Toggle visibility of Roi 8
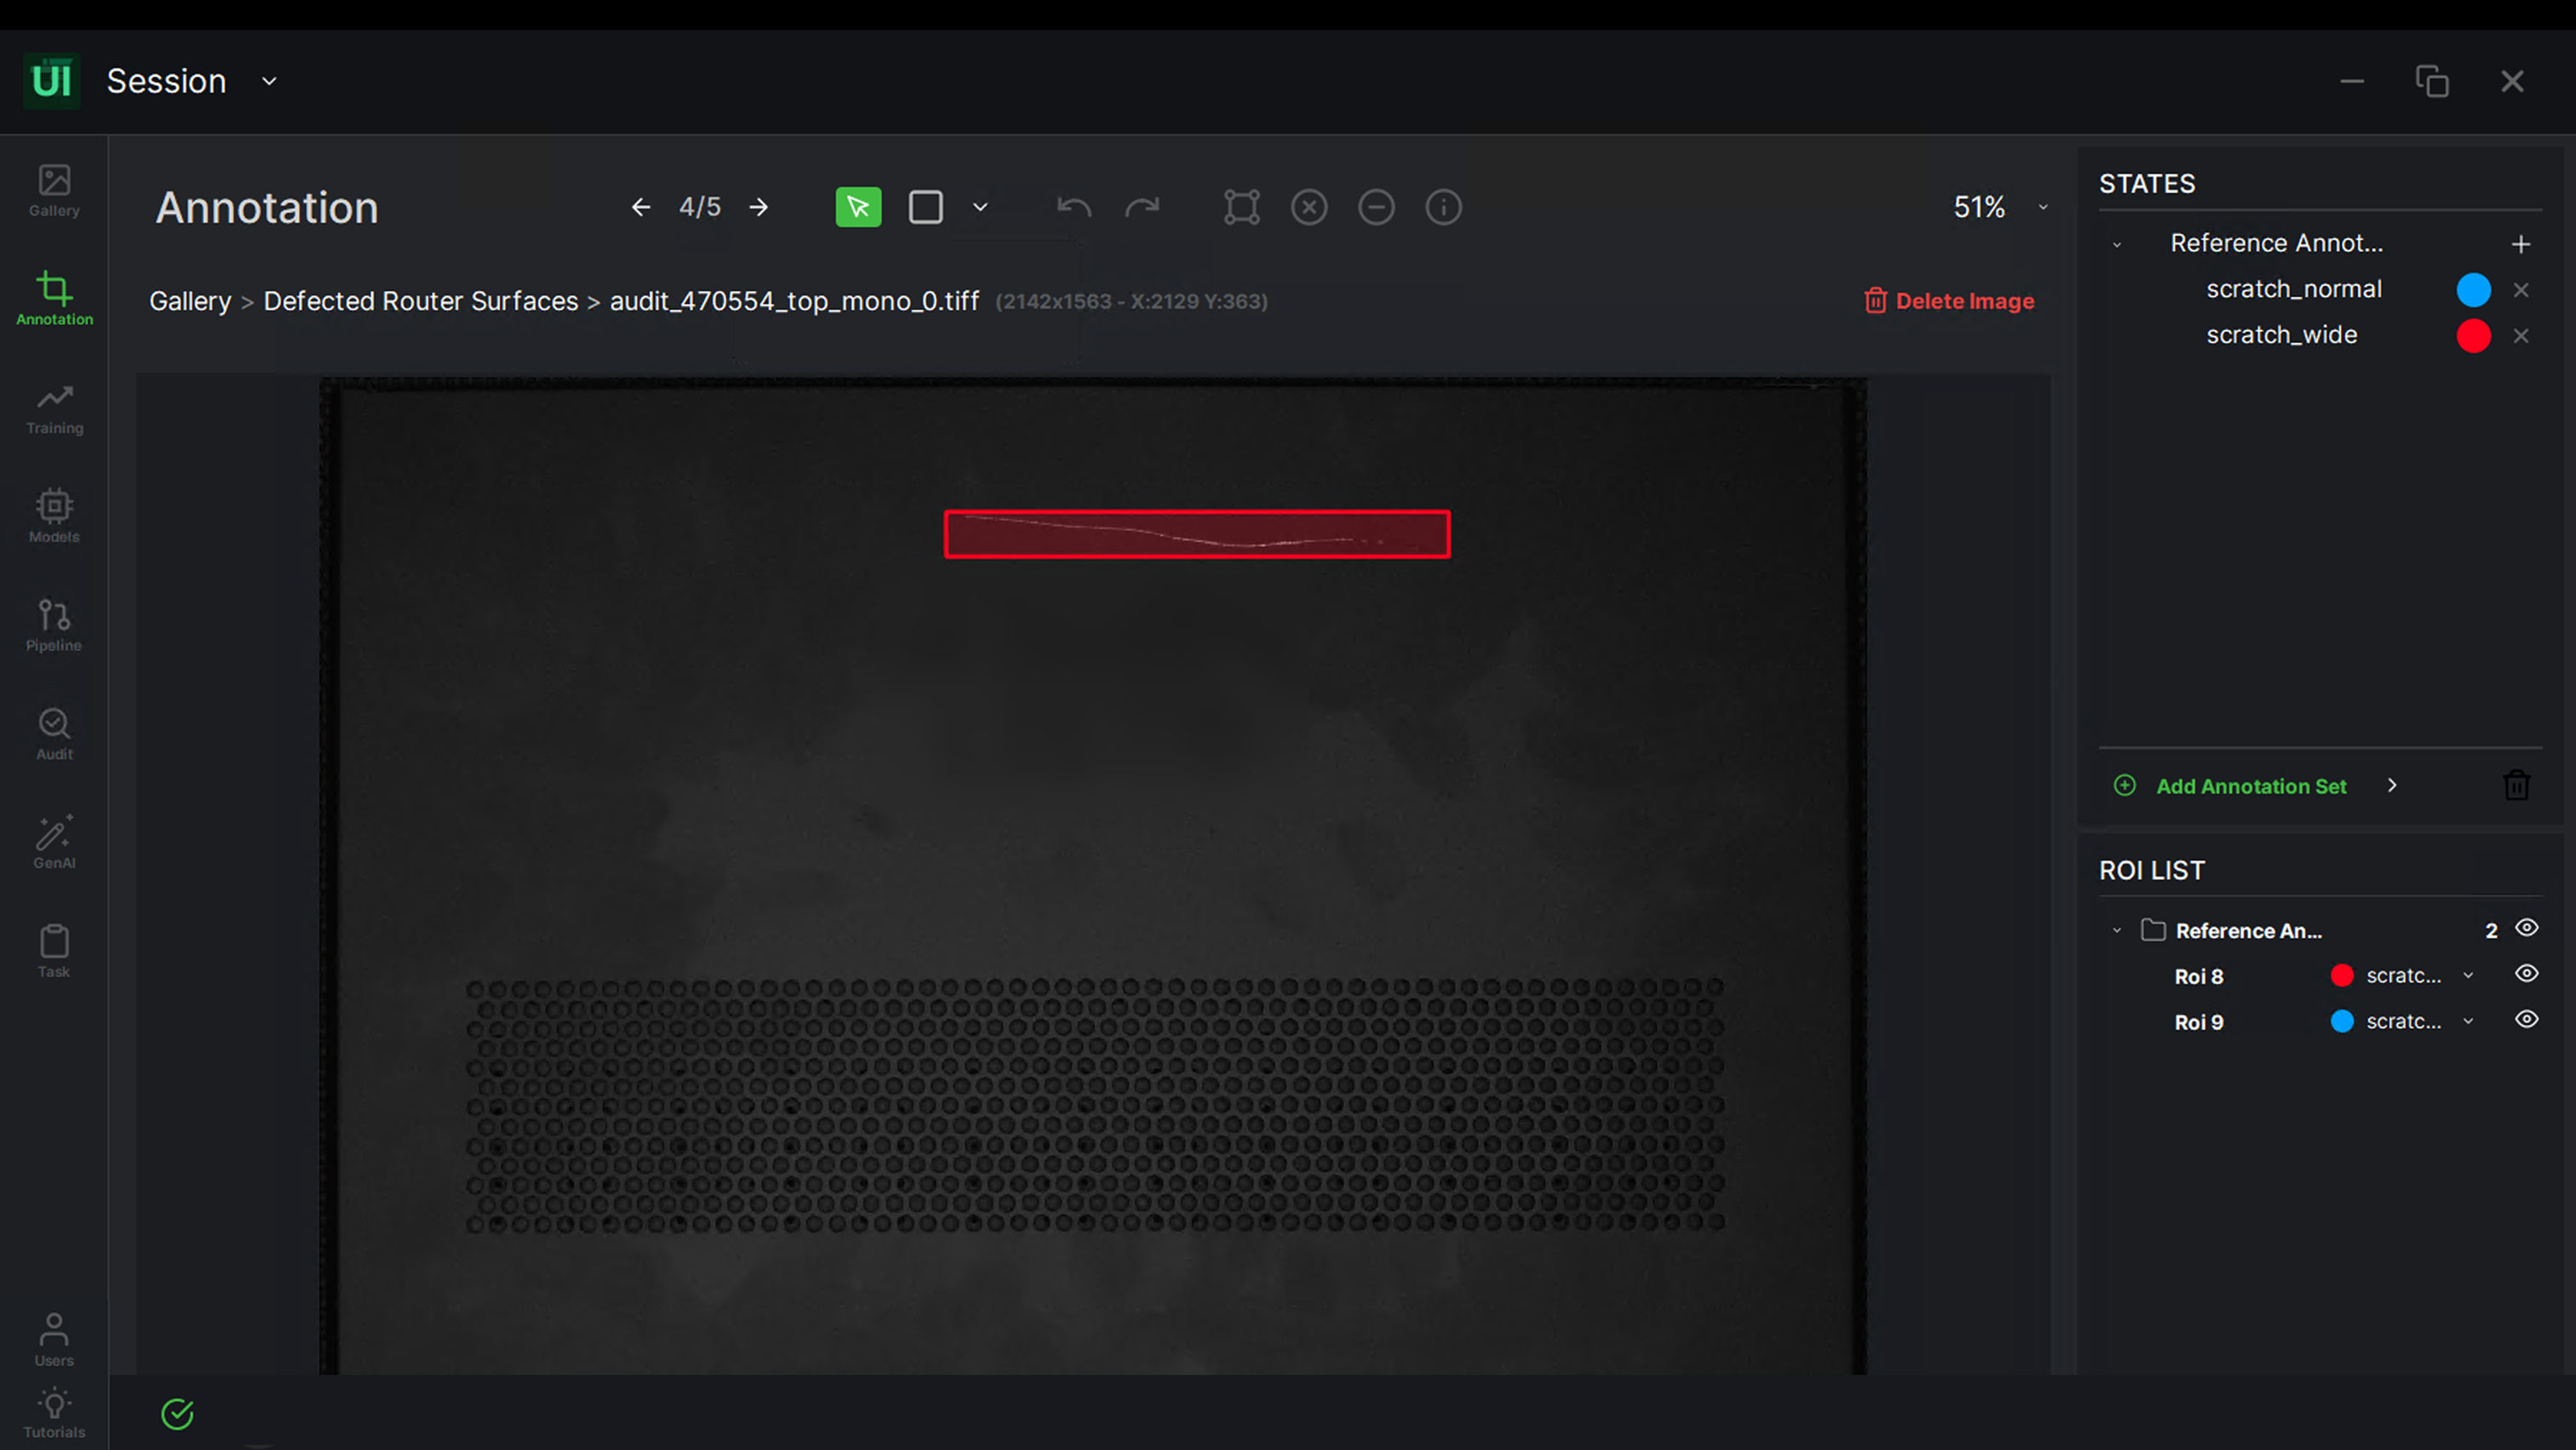Viewport: 2576px width, 1450px height. 2526,974
